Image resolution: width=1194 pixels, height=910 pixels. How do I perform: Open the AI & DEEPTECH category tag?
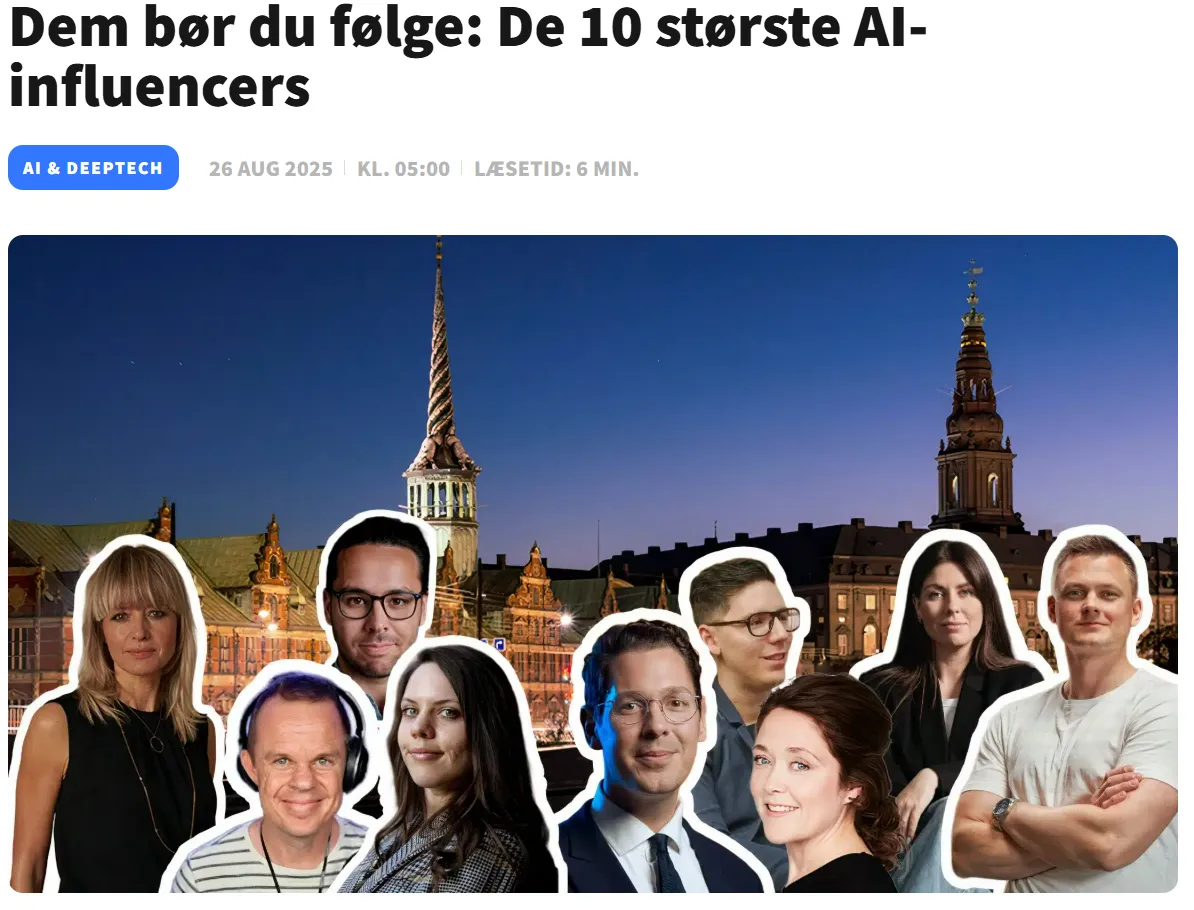[93, 168]
